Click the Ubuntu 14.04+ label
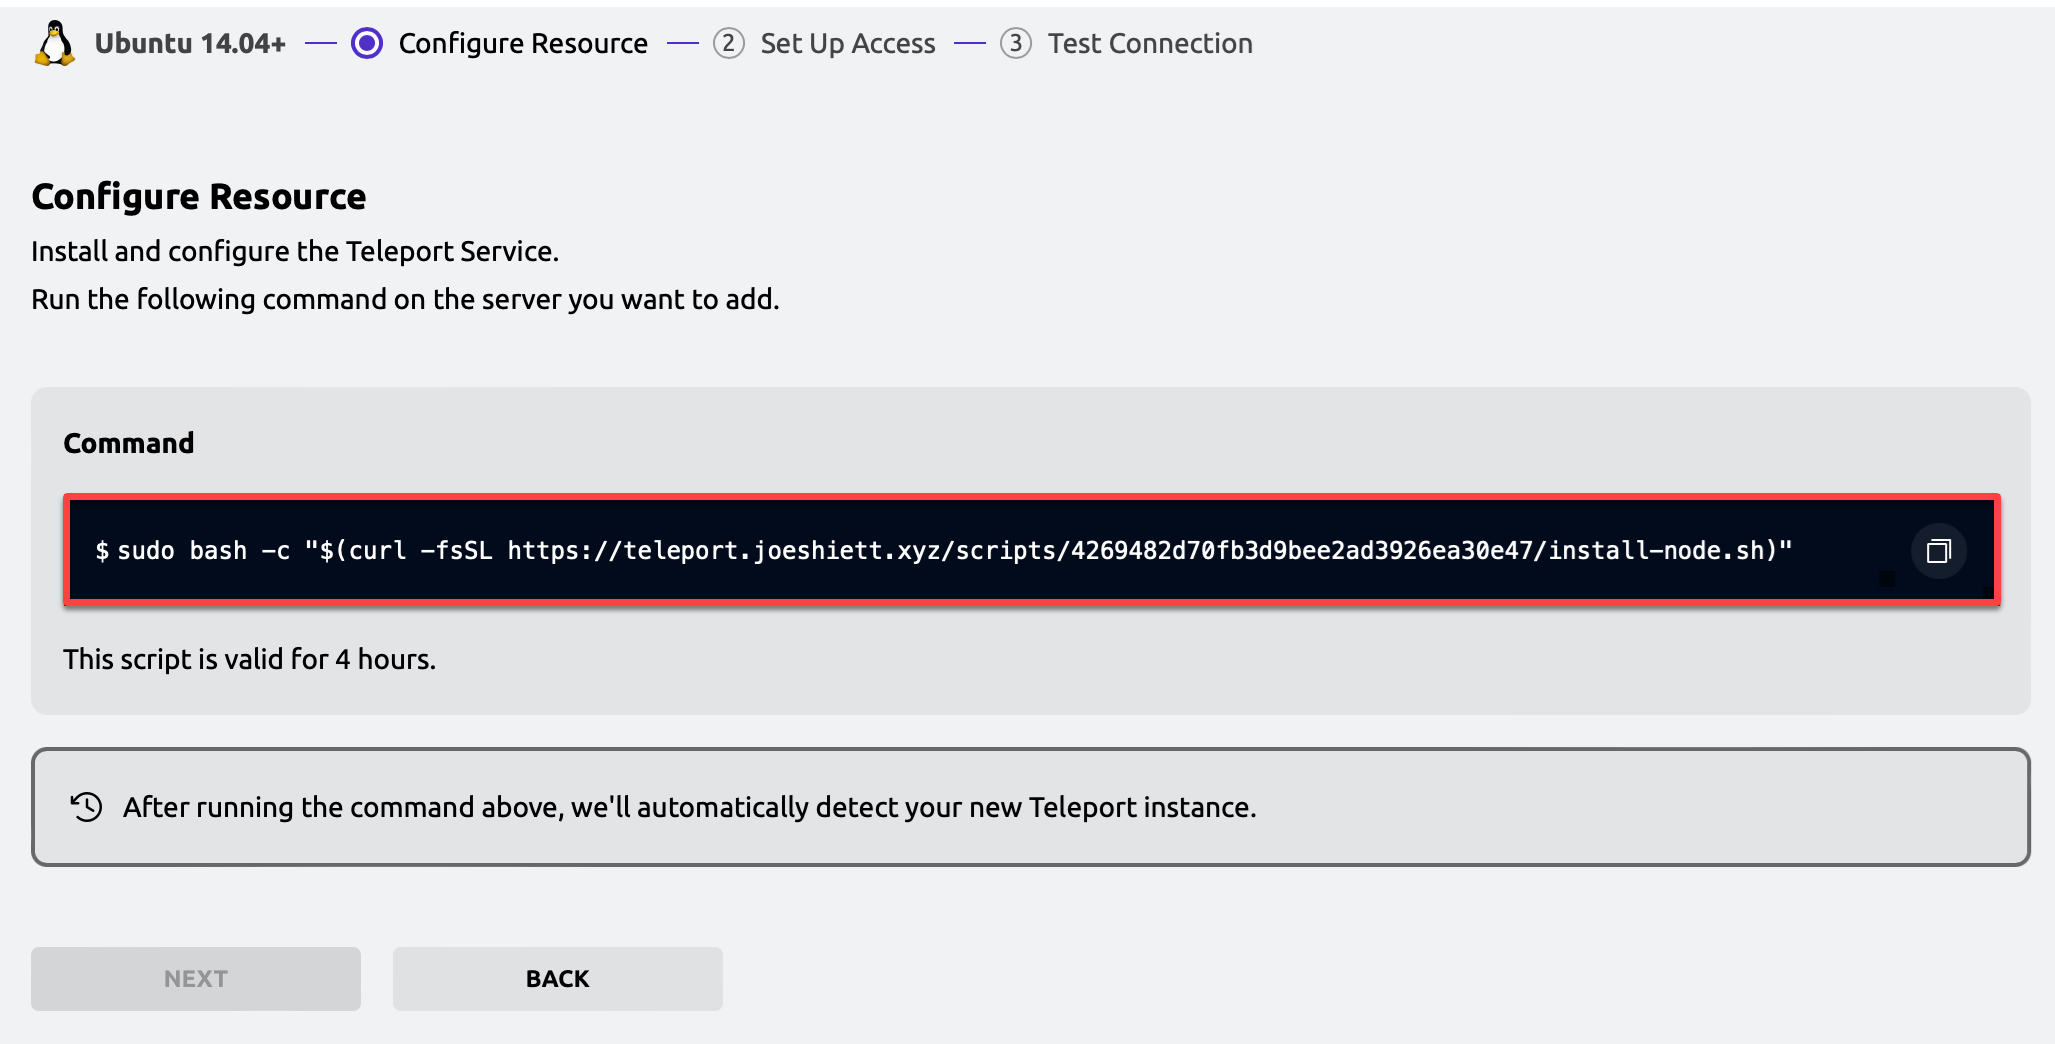 pyautogui.click(x=190, y=43)
